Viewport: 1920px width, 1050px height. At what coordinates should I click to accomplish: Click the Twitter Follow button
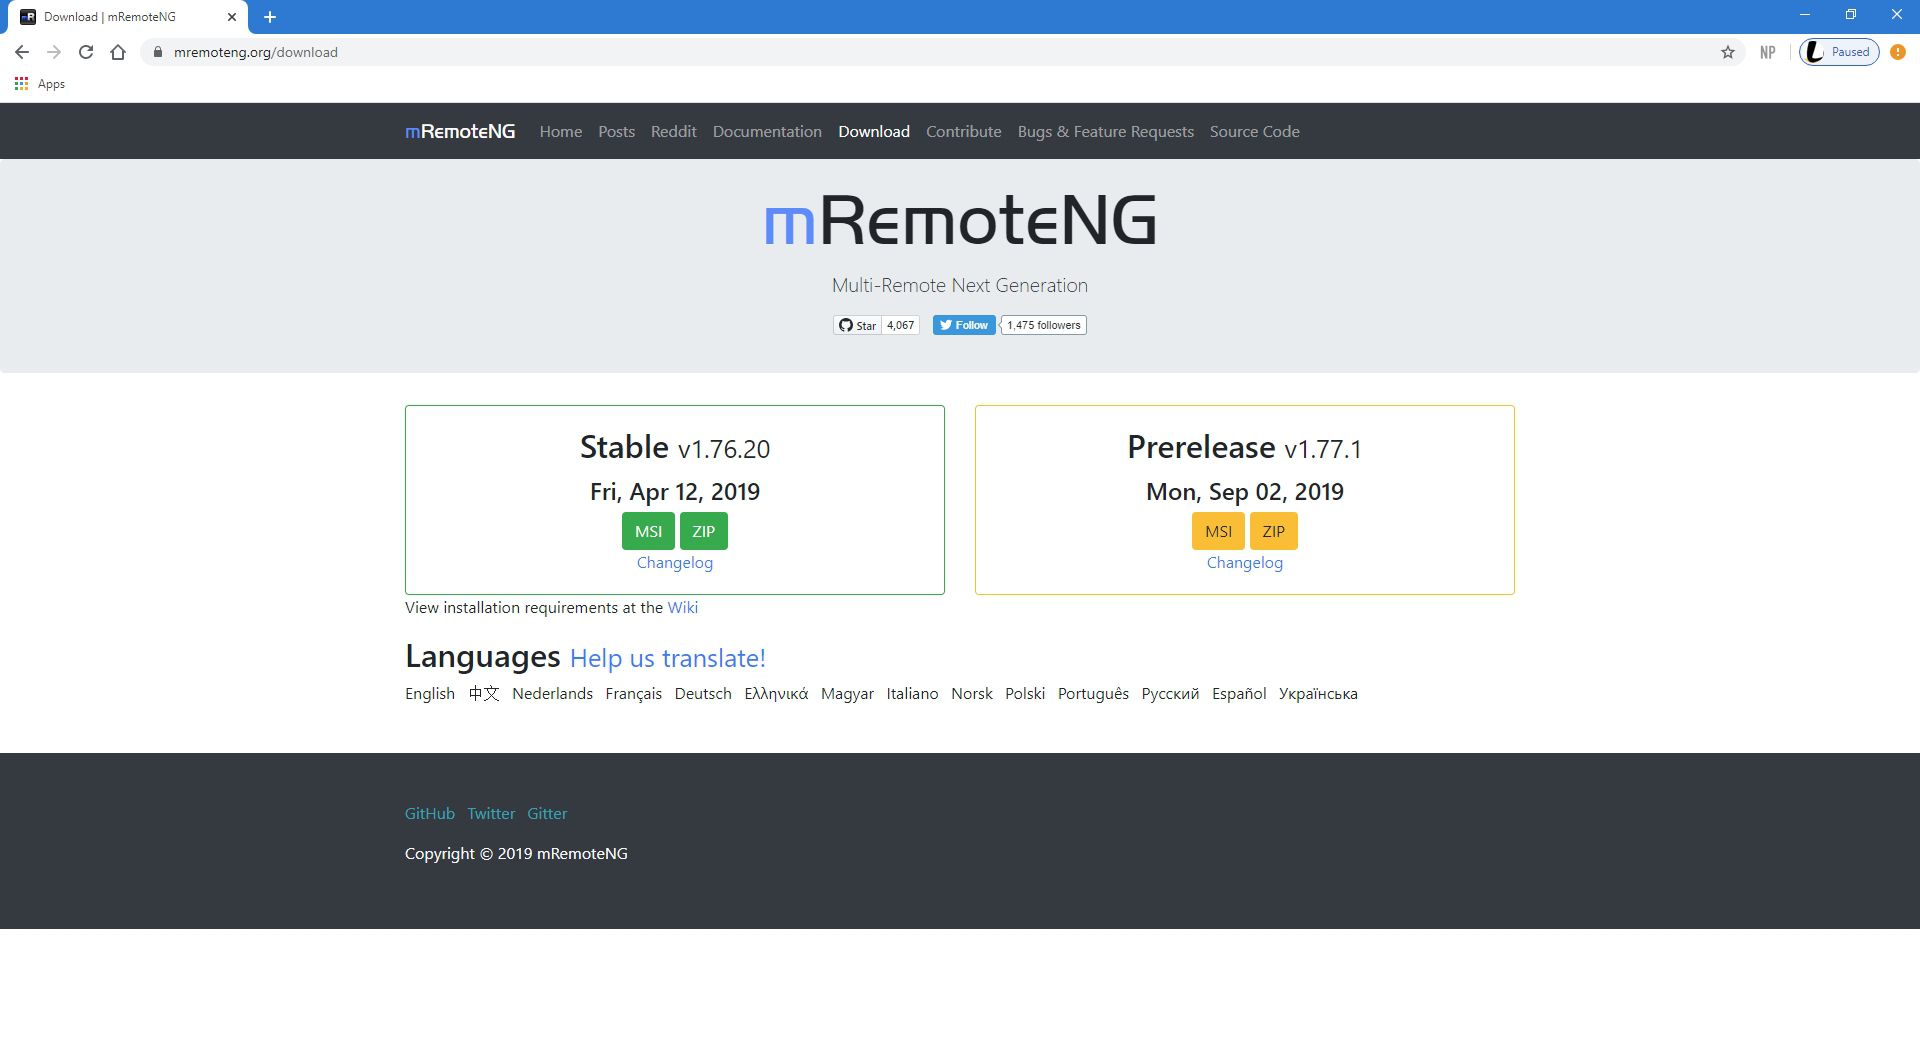click(964, 325)
